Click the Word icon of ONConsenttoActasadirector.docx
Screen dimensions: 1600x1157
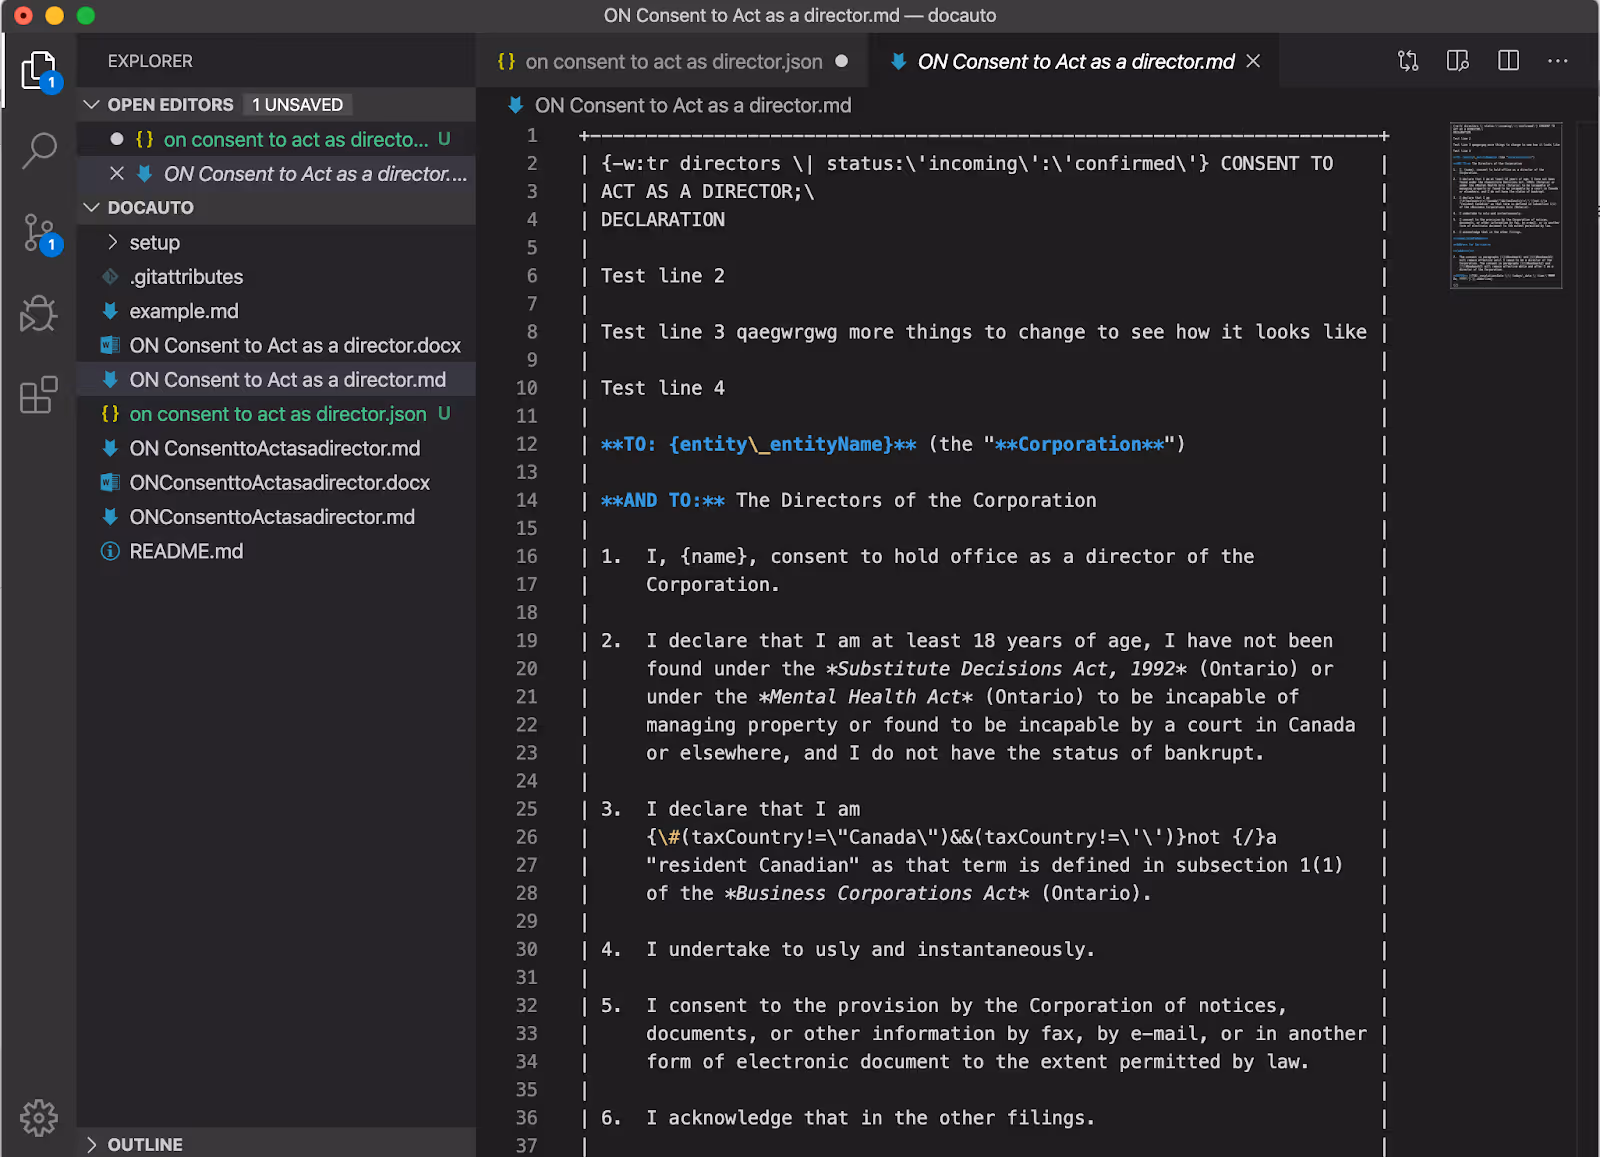tap(110, 483)
